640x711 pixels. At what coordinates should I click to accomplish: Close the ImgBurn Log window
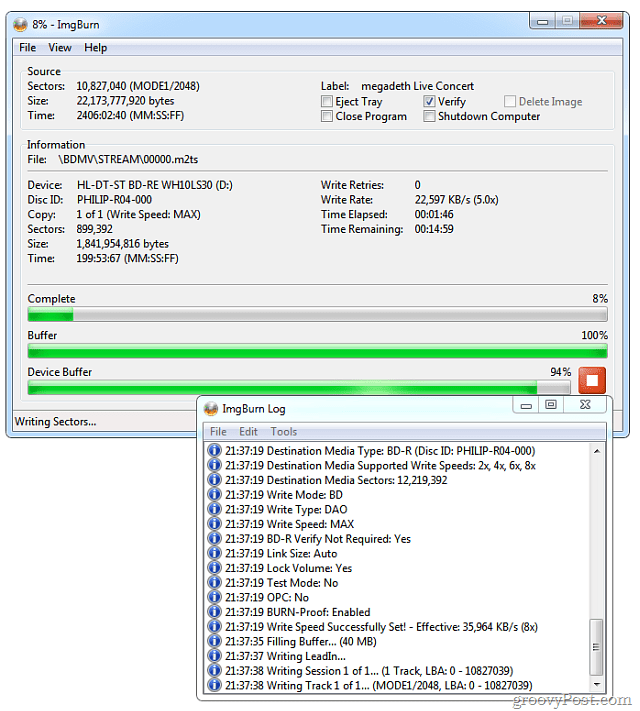point(585,405)
